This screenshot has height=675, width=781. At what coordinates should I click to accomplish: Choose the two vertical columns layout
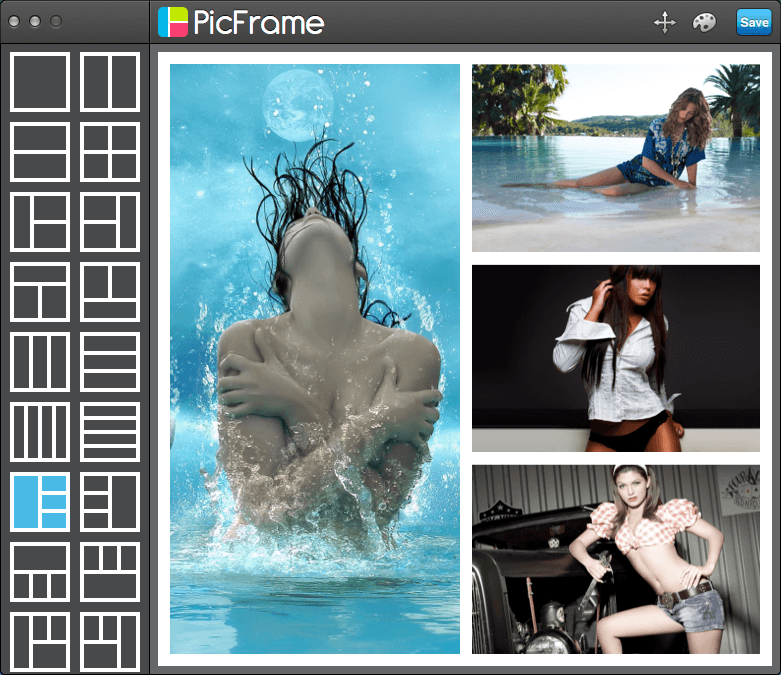click(110, 82)
